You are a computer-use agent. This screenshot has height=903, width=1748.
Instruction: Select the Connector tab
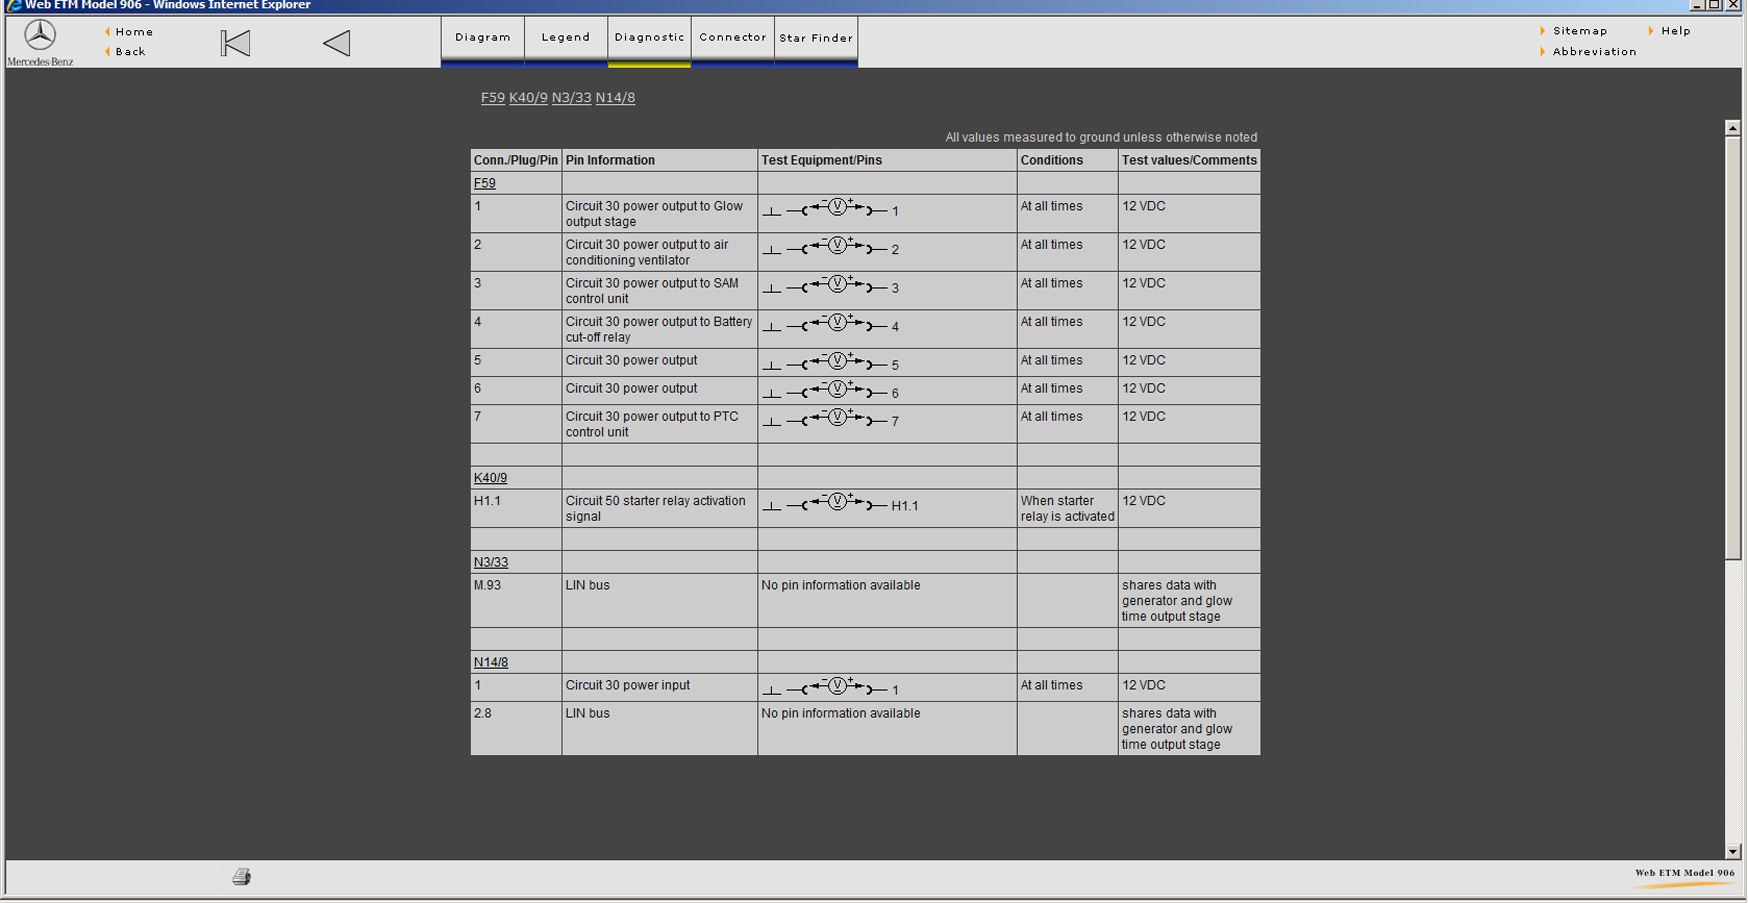[x=733, y=38]
